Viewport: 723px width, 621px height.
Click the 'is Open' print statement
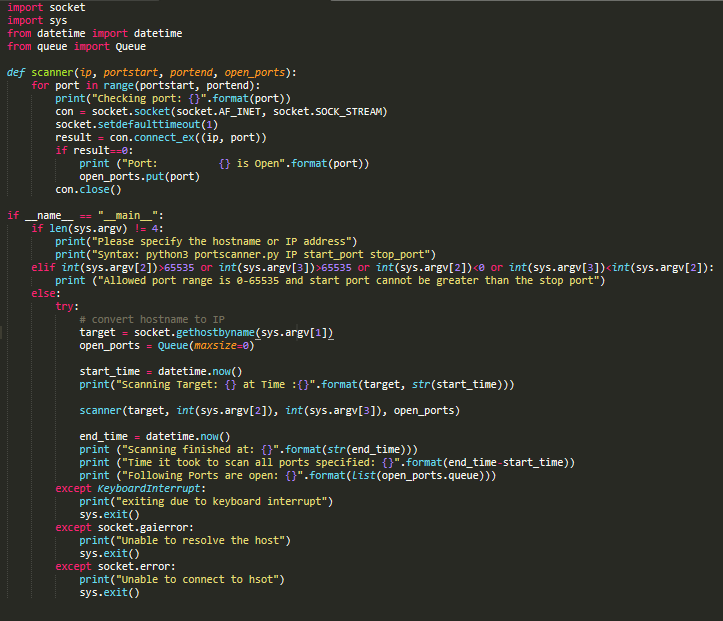[x=224, y=163]
